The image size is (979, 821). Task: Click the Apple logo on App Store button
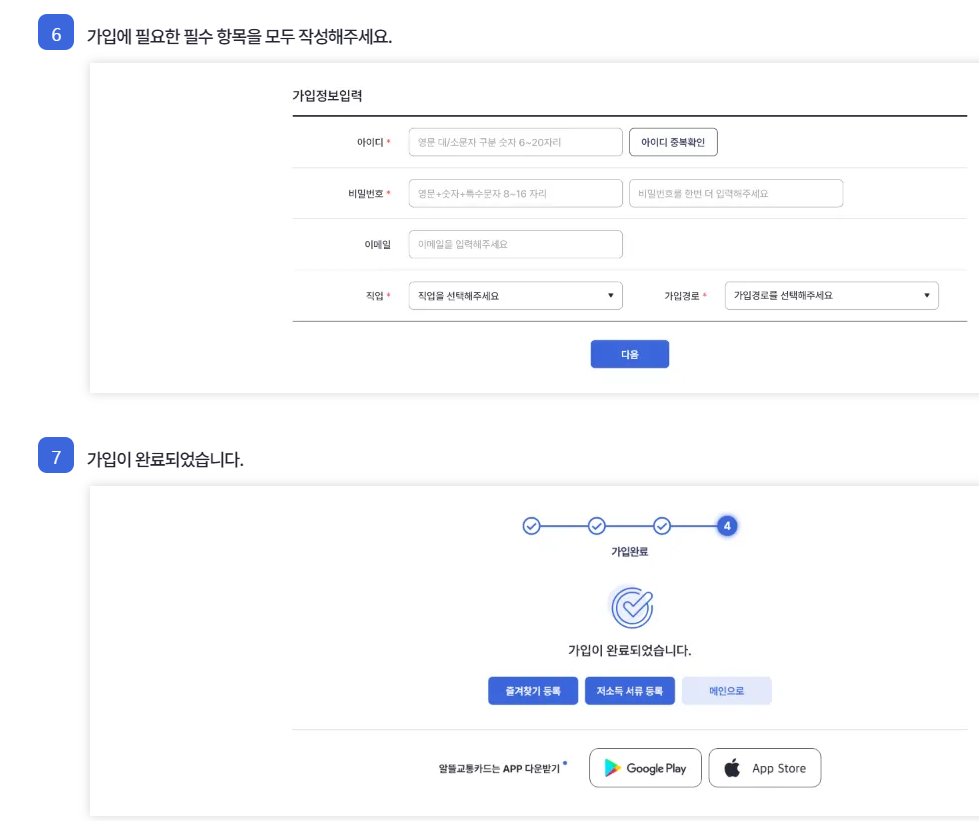(x=731, y=768)
